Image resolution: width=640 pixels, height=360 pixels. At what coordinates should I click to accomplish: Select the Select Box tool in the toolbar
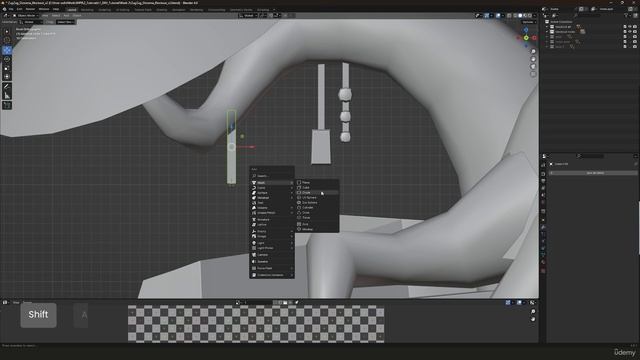pyautogui.click(x=7, y=31)
